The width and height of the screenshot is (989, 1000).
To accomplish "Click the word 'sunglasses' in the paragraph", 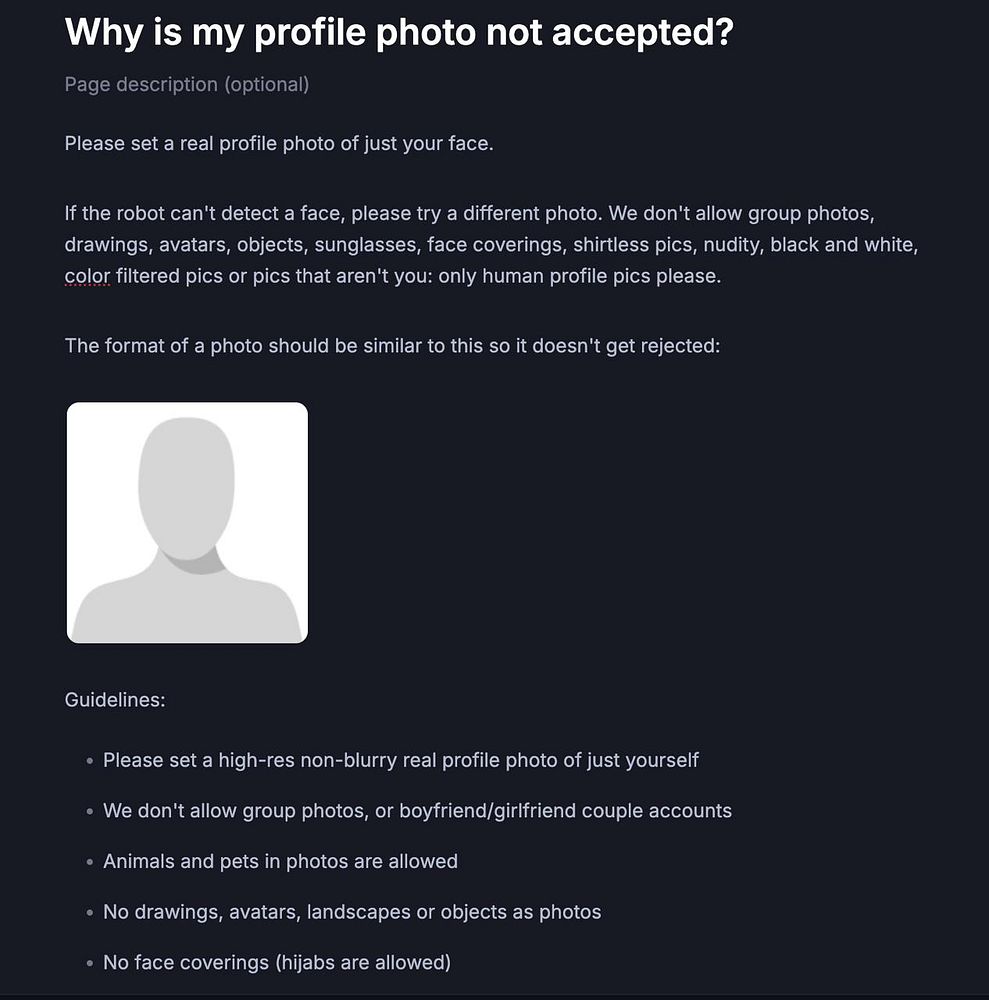I will (x=365, y=244).
